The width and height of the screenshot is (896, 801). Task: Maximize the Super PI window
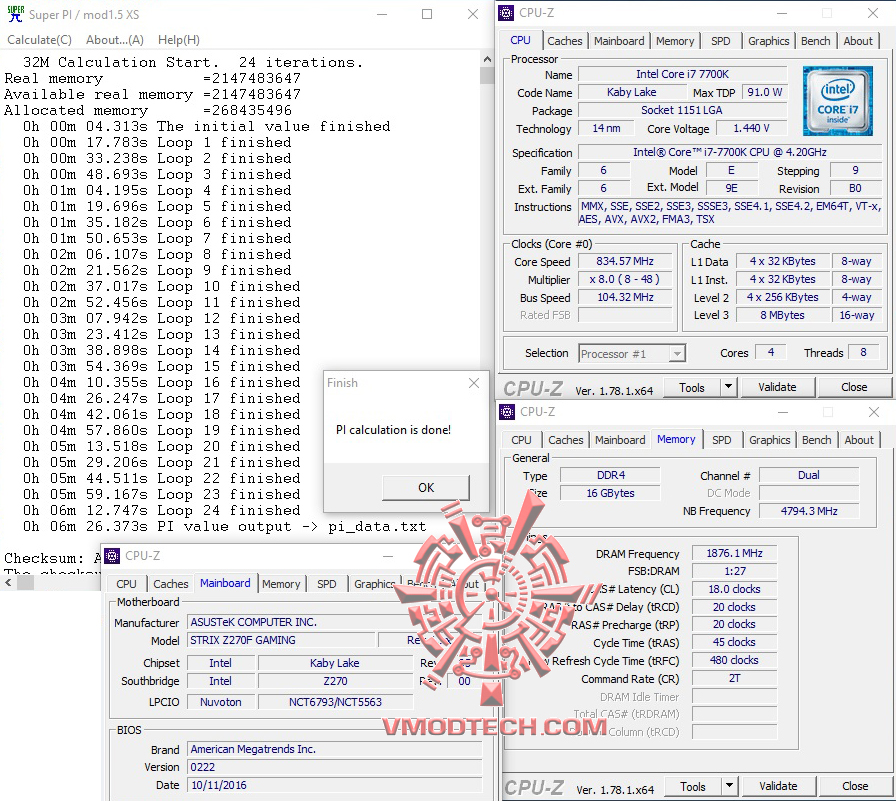pos(427,14)
